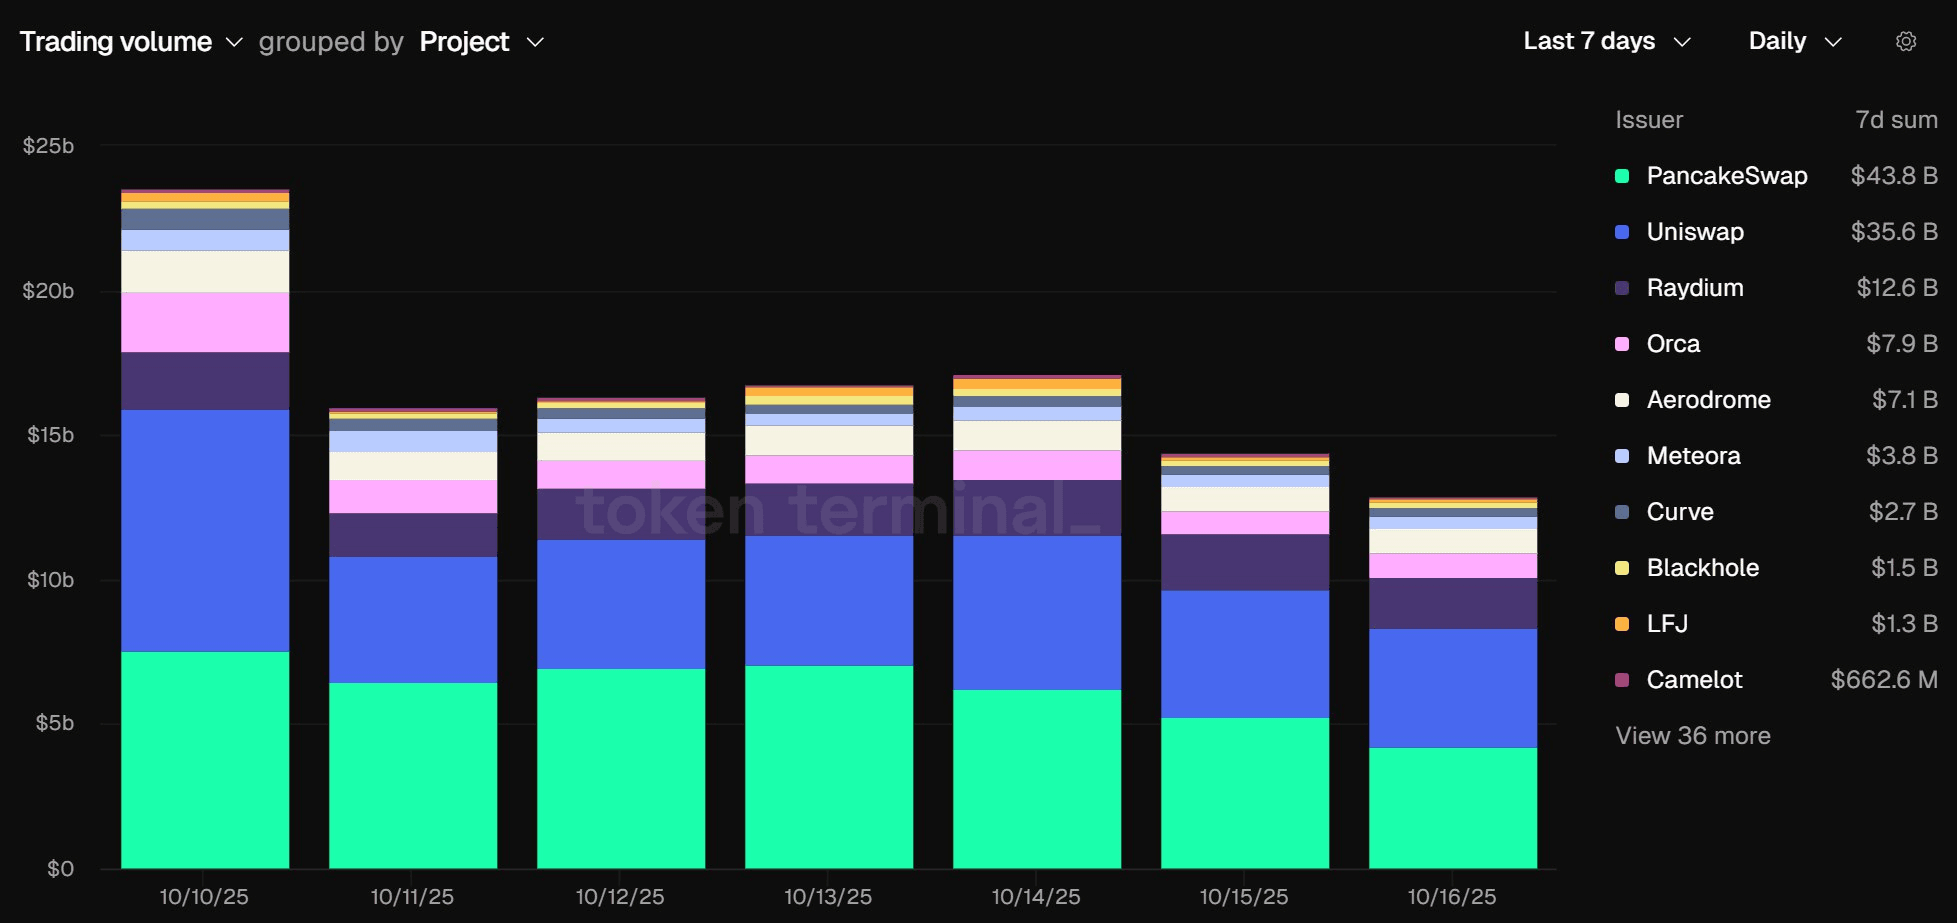Toggle Aerodrome series in legend
Screen dimensions: 1957x923
pyautogui.click(x=1708, y=400)
